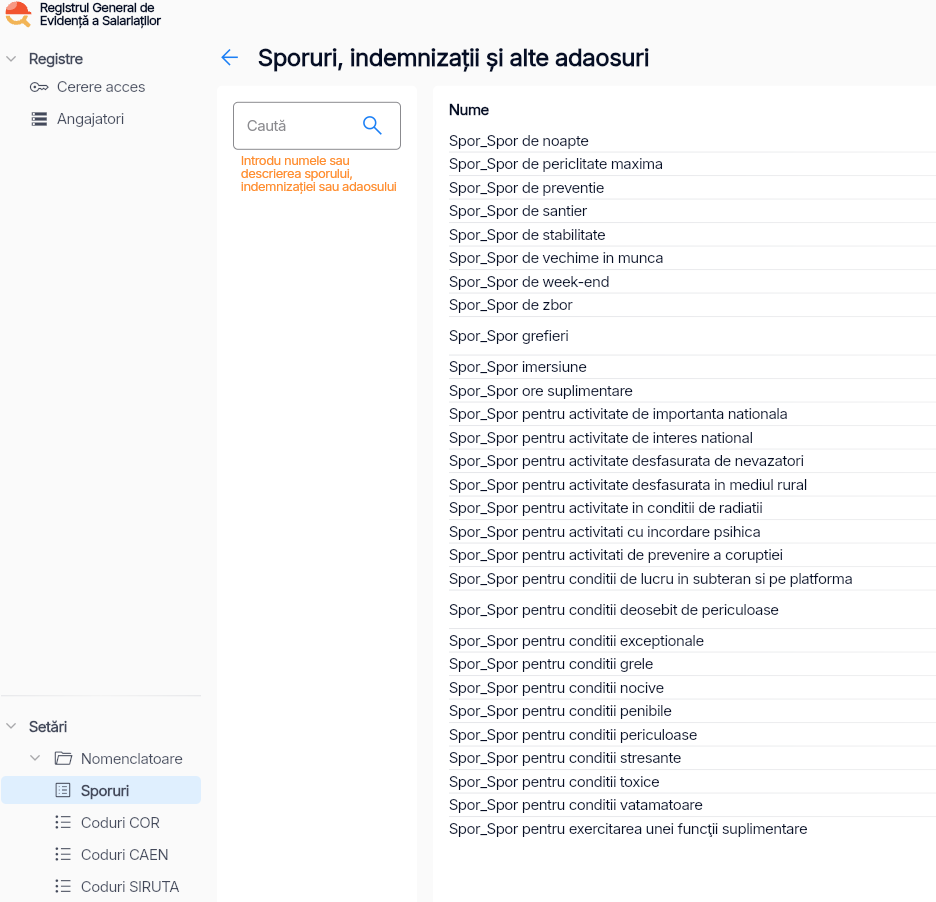The width and height of the screenshot is (936, 902).
Task: Open the Sporuri menu item
Action: pyautogui.click(x=104, y=791)
